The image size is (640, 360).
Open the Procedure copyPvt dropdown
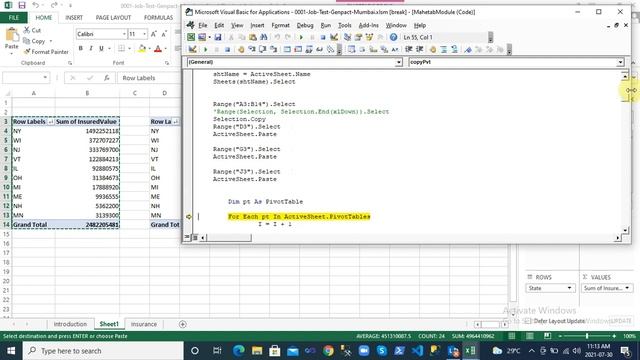pyautogui.click(x=620, y=62)
